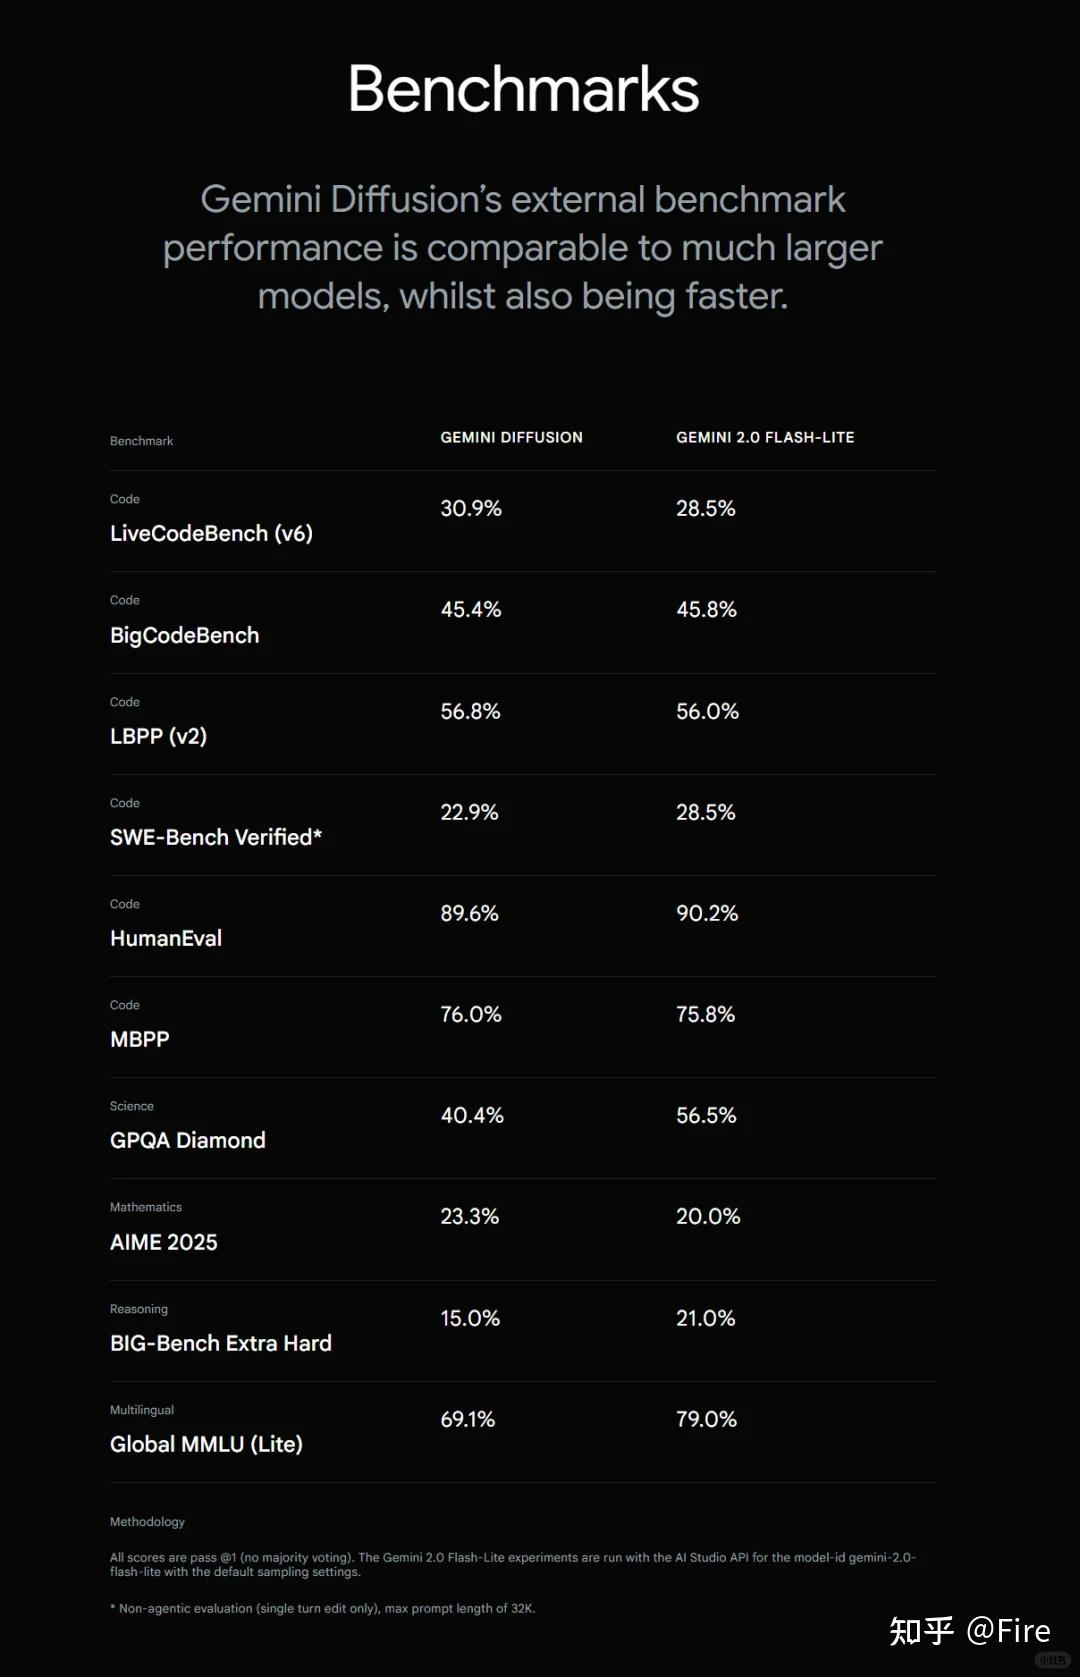Image resolution: width=1080 pixels, height=1677 pixels.
Task: Select the GEMINI DIFFUSION column header
Action: (511, 437)
